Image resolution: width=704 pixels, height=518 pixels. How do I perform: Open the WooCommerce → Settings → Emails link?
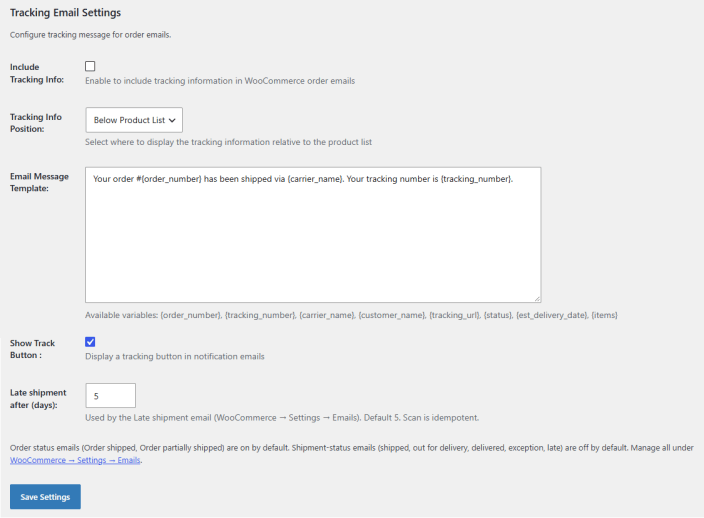pos(75,460)
